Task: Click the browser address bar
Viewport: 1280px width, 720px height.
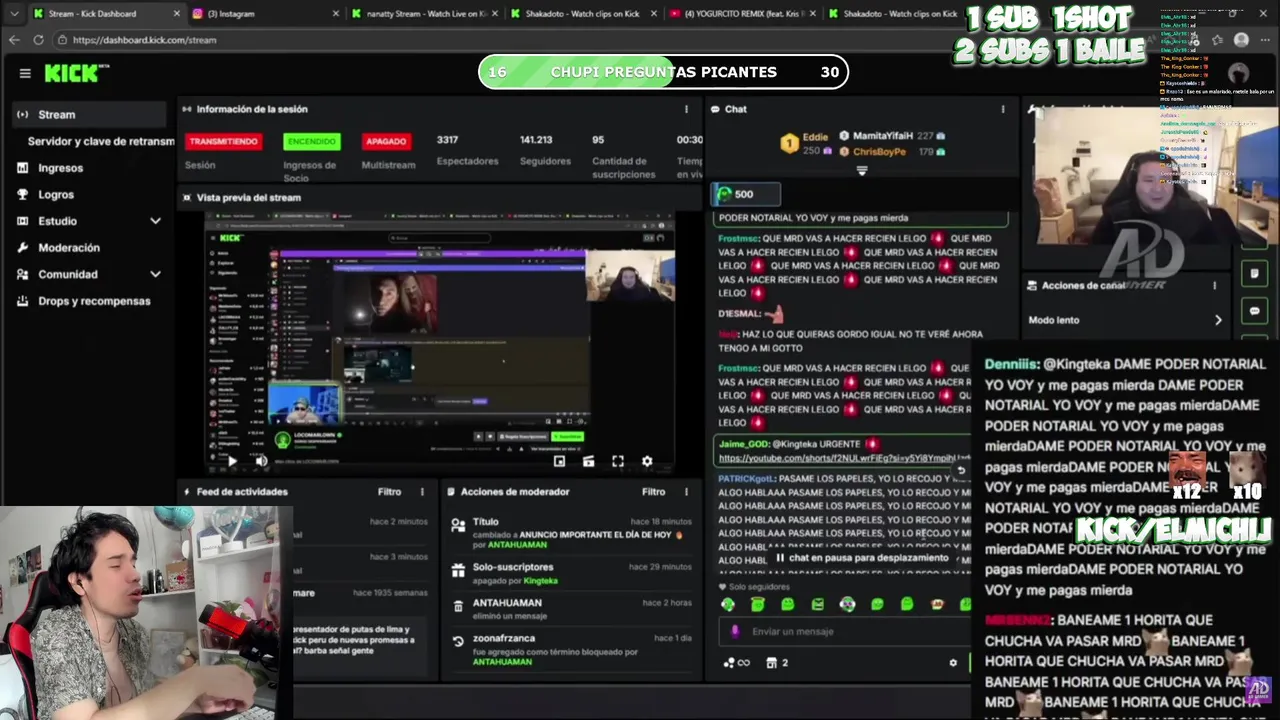Action: click(x=600, y=39)
